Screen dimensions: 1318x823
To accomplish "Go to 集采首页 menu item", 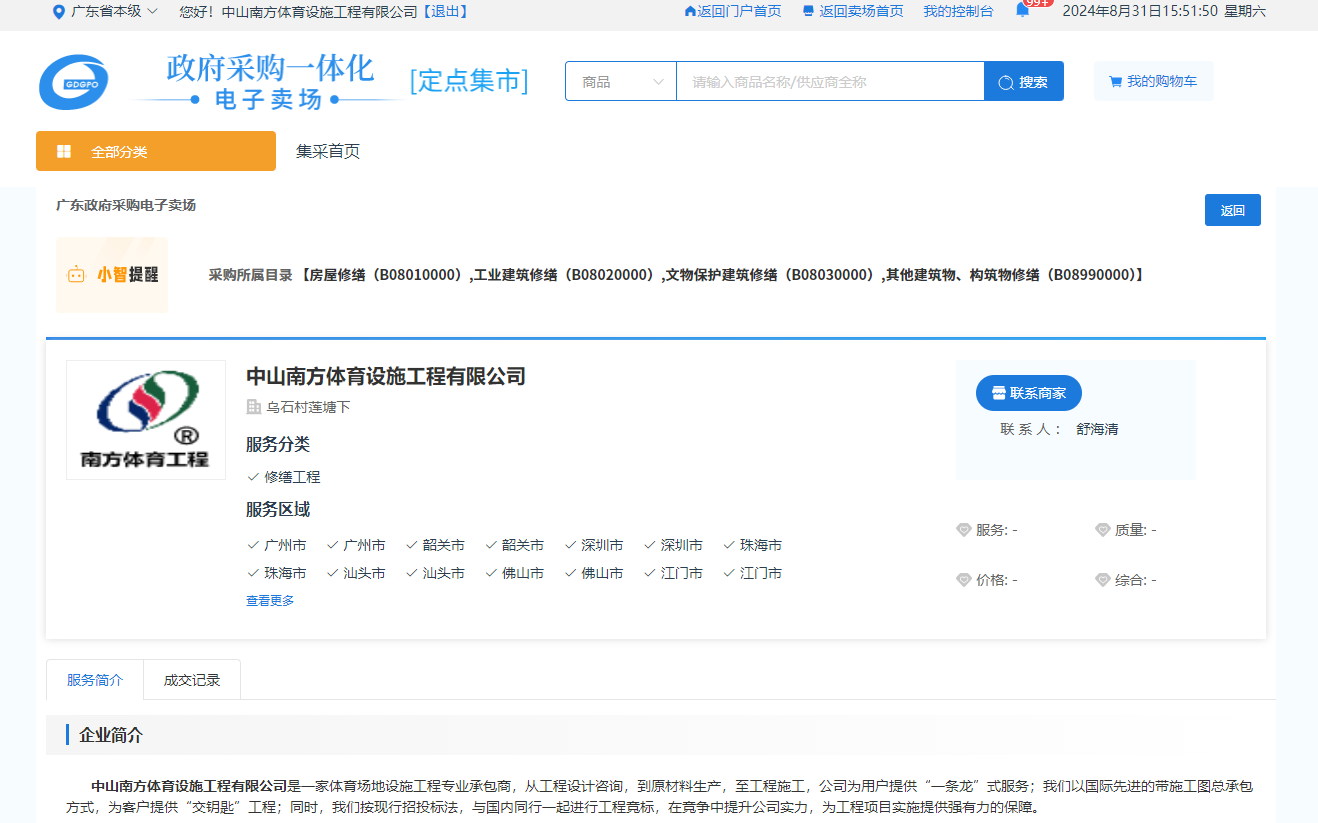I will pyautogui.click(x=328, y=152).
